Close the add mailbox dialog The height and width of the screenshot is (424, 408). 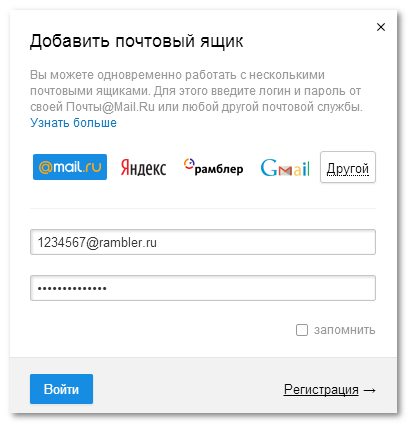[x=381, y=27]
